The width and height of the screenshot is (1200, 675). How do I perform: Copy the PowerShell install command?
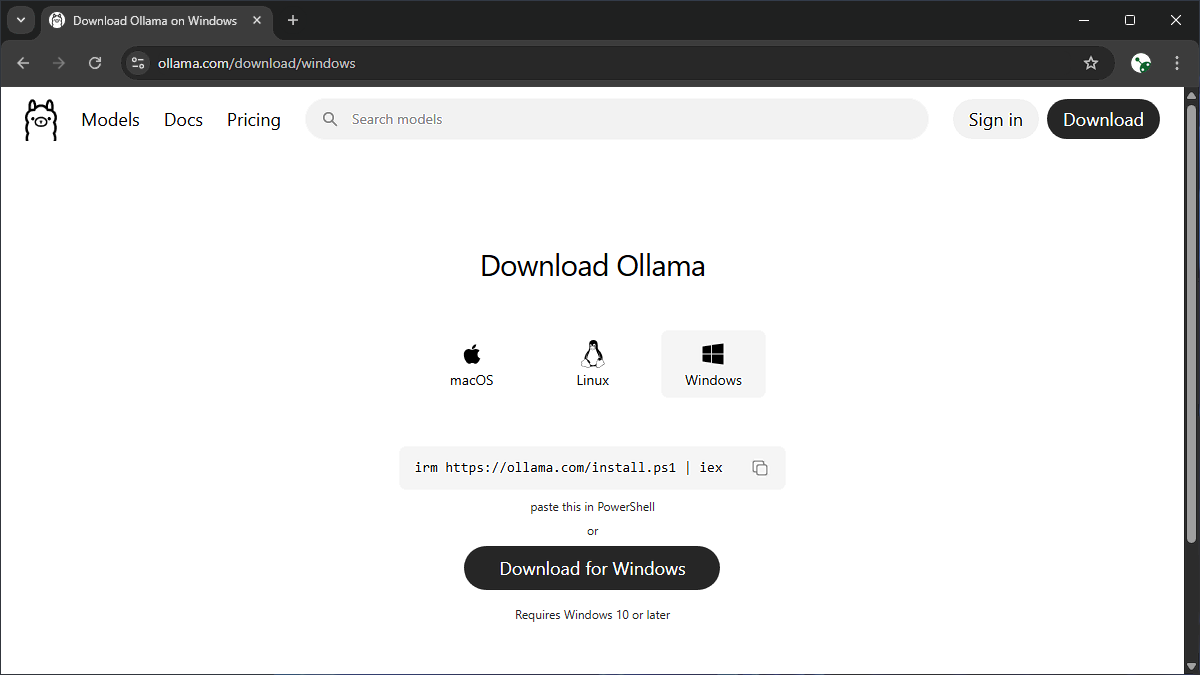click(760, 468)
